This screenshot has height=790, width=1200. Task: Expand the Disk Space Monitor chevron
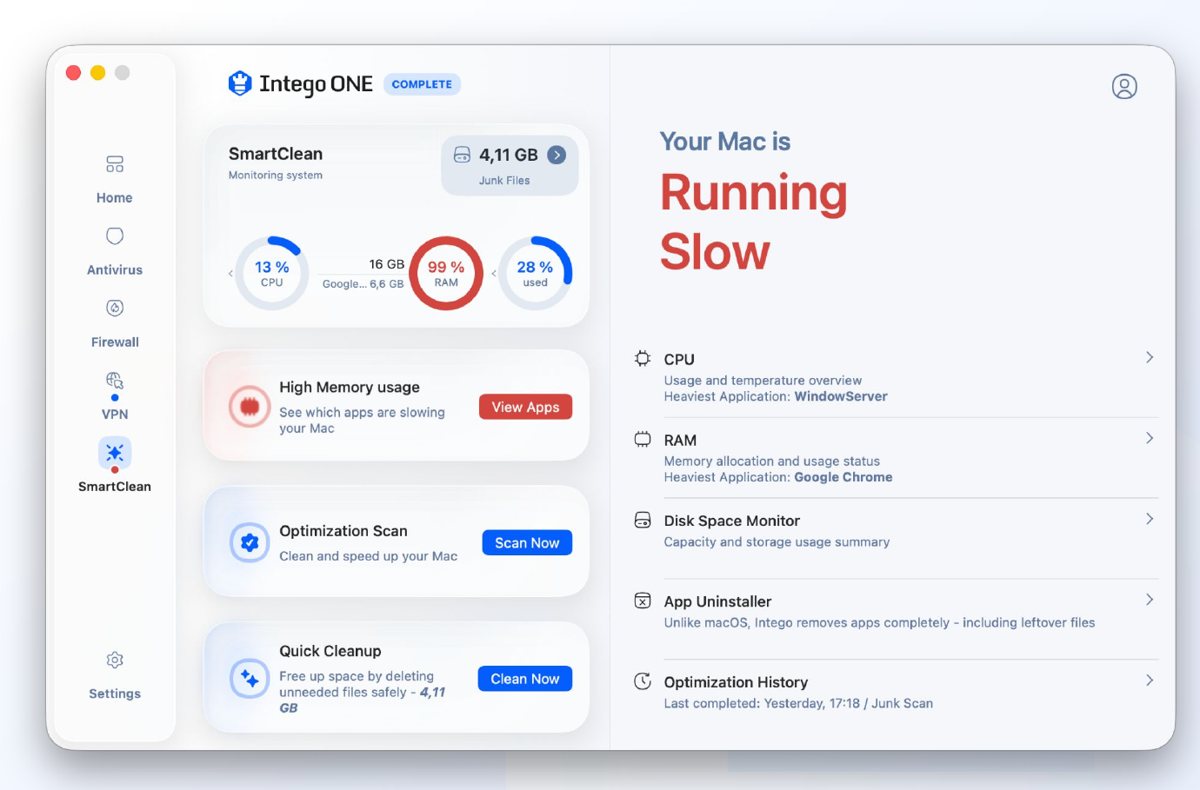pos(1149,519)
